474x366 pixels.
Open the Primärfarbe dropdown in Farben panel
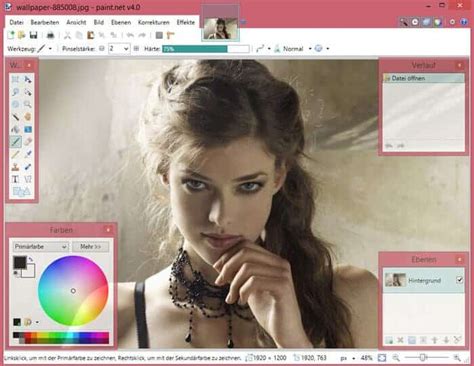(41, 247)
